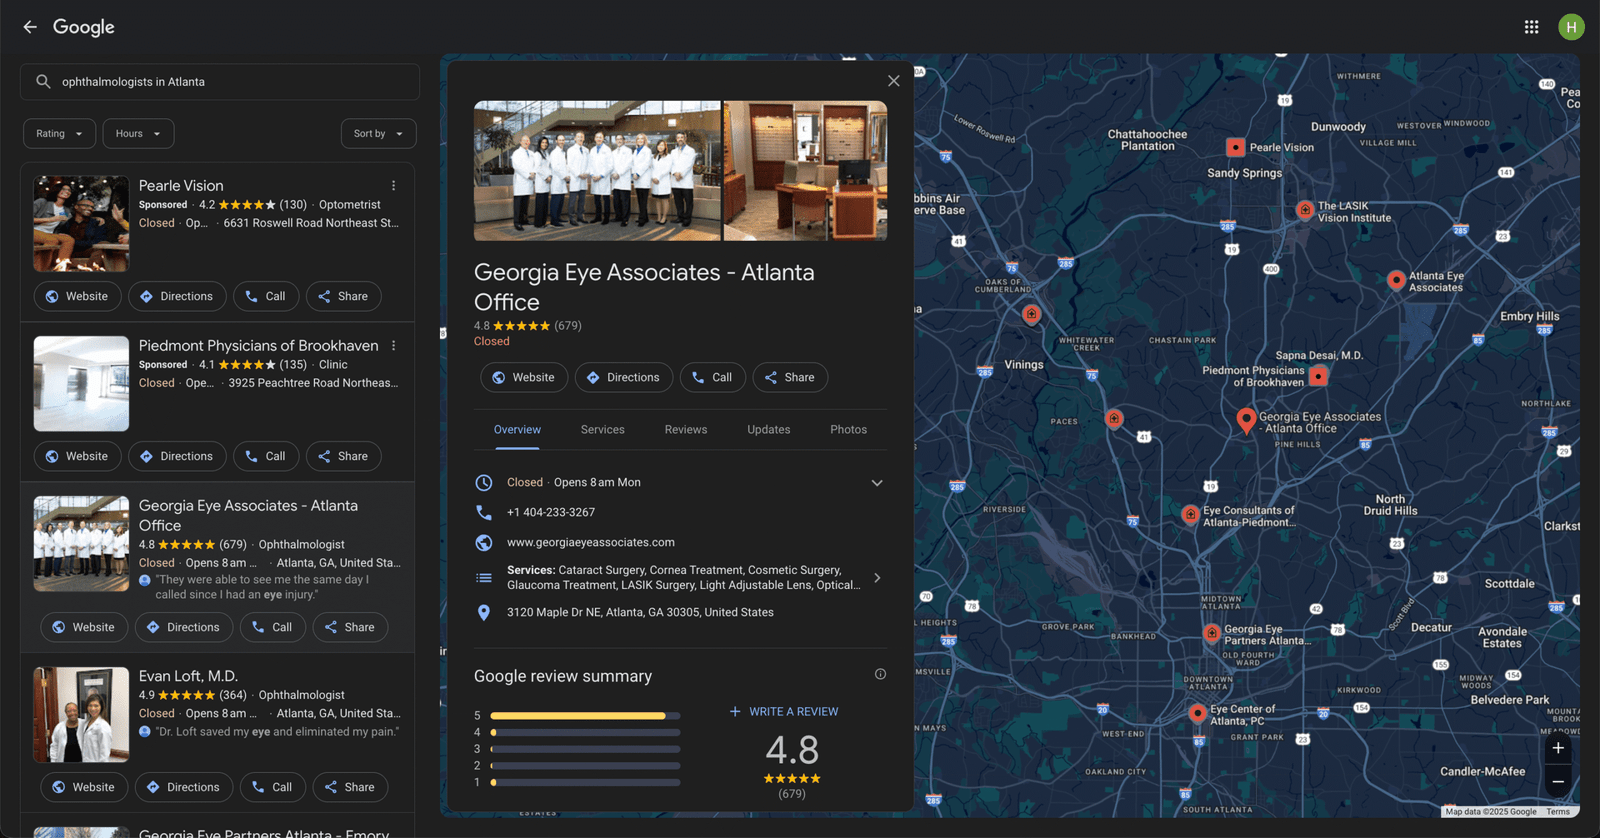Click Write a Review

coord(784,712)
